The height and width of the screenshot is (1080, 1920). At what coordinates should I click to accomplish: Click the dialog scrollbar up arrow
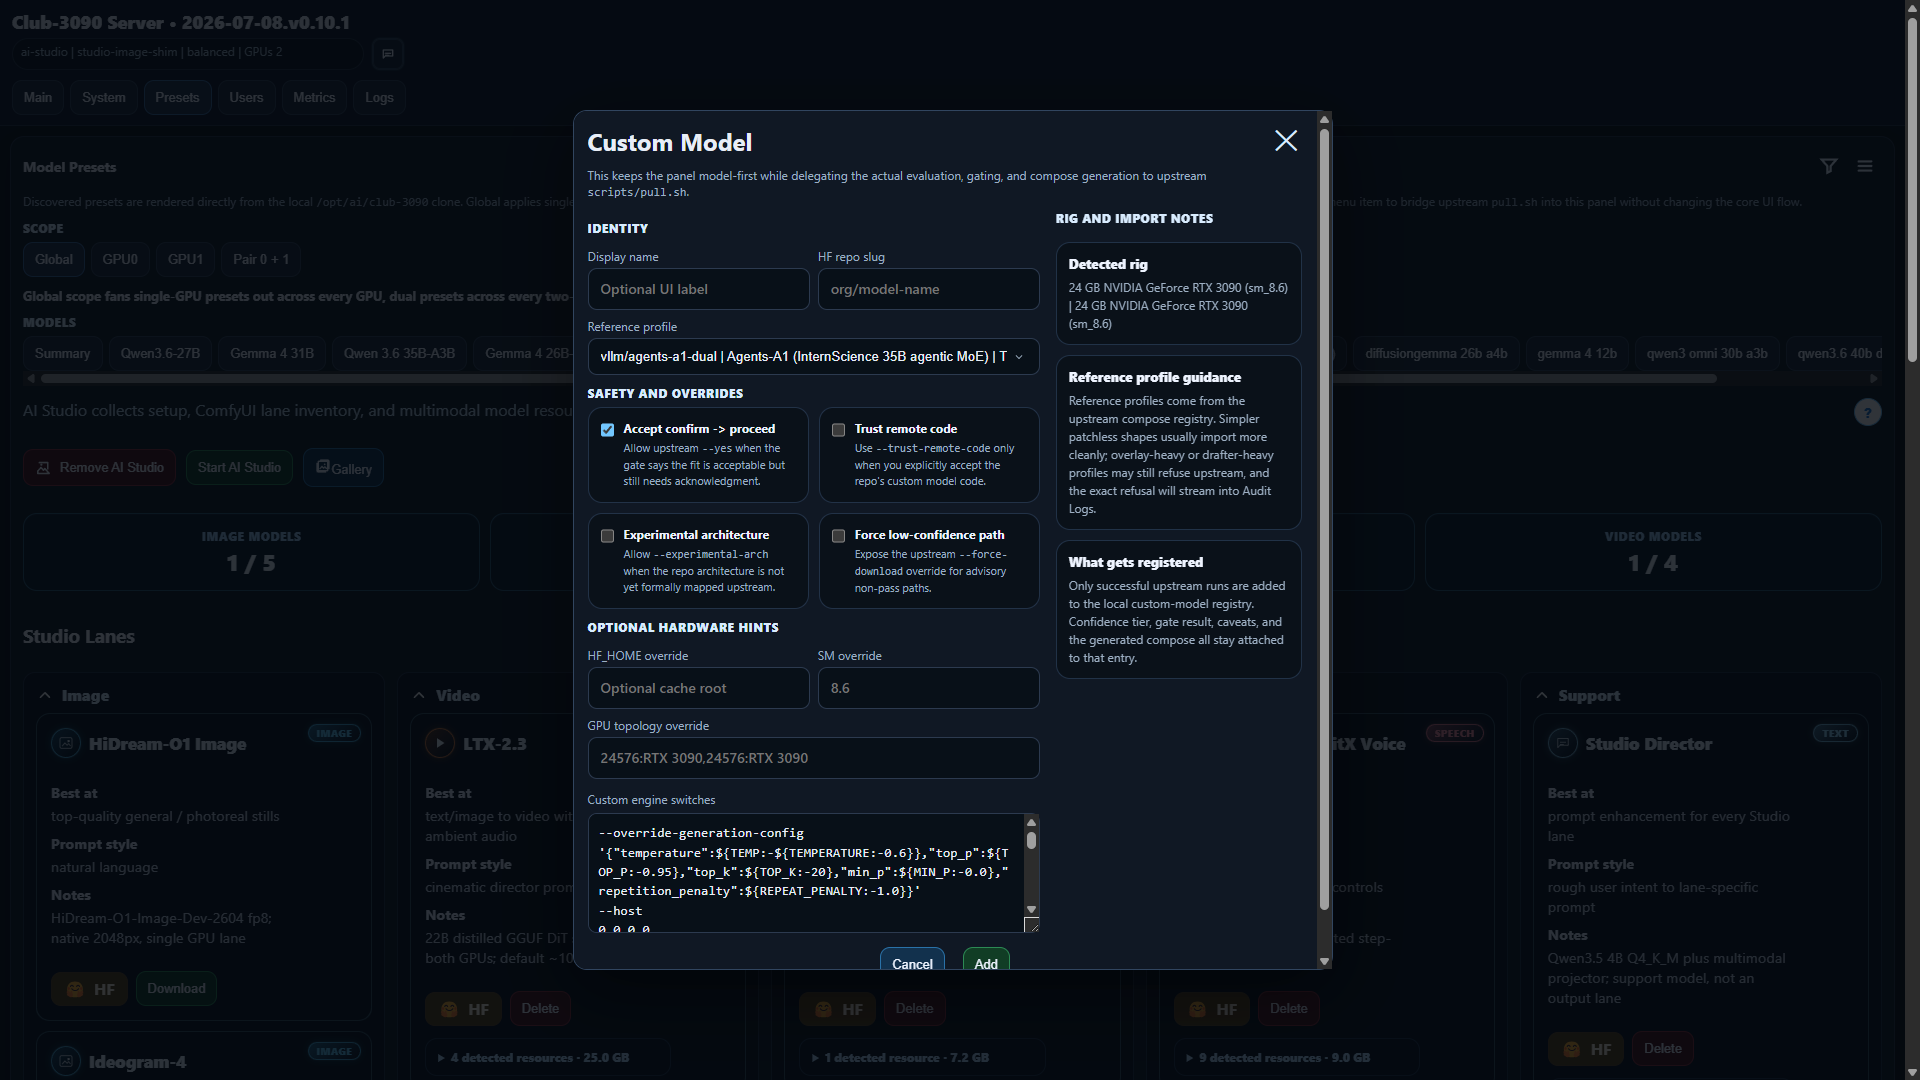tap(1324, 119)
